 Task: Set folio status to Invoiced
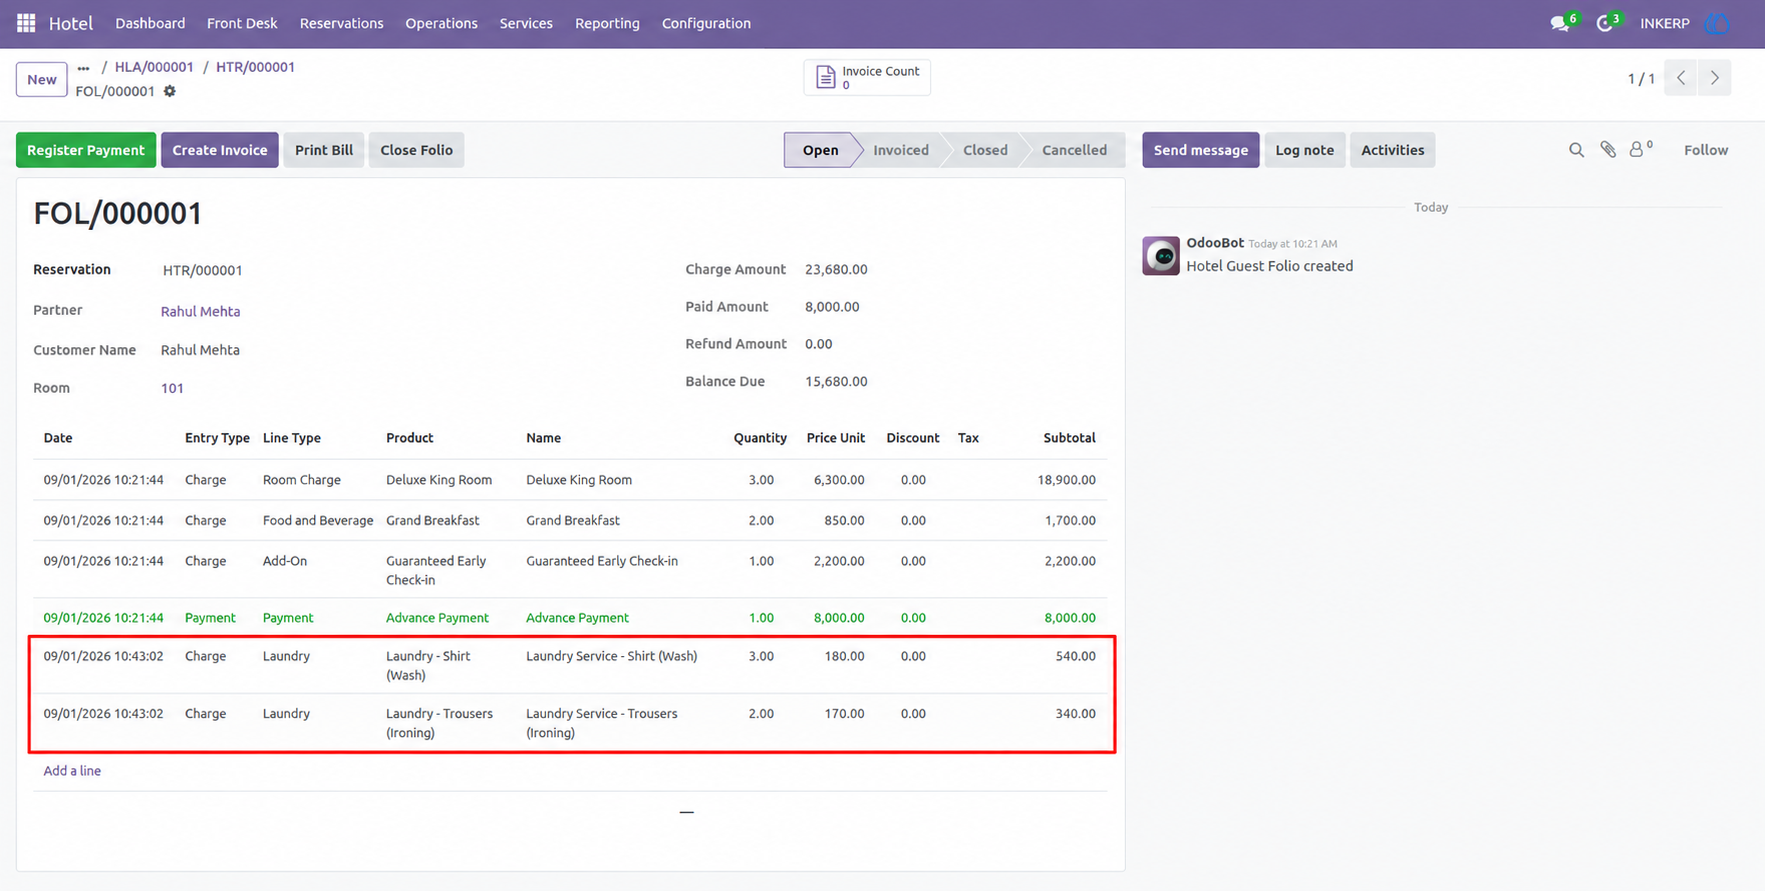(x=901, y=150)
